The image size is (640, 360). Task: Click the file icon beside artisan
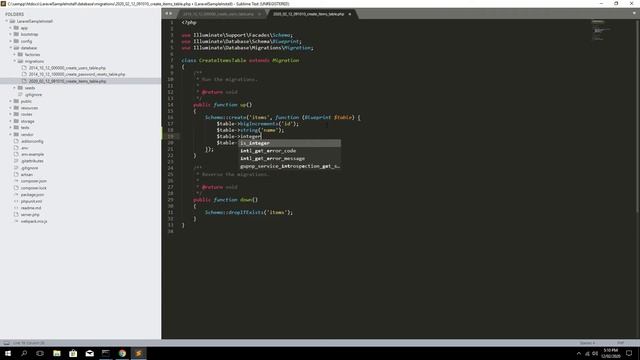tap(16, 174)
